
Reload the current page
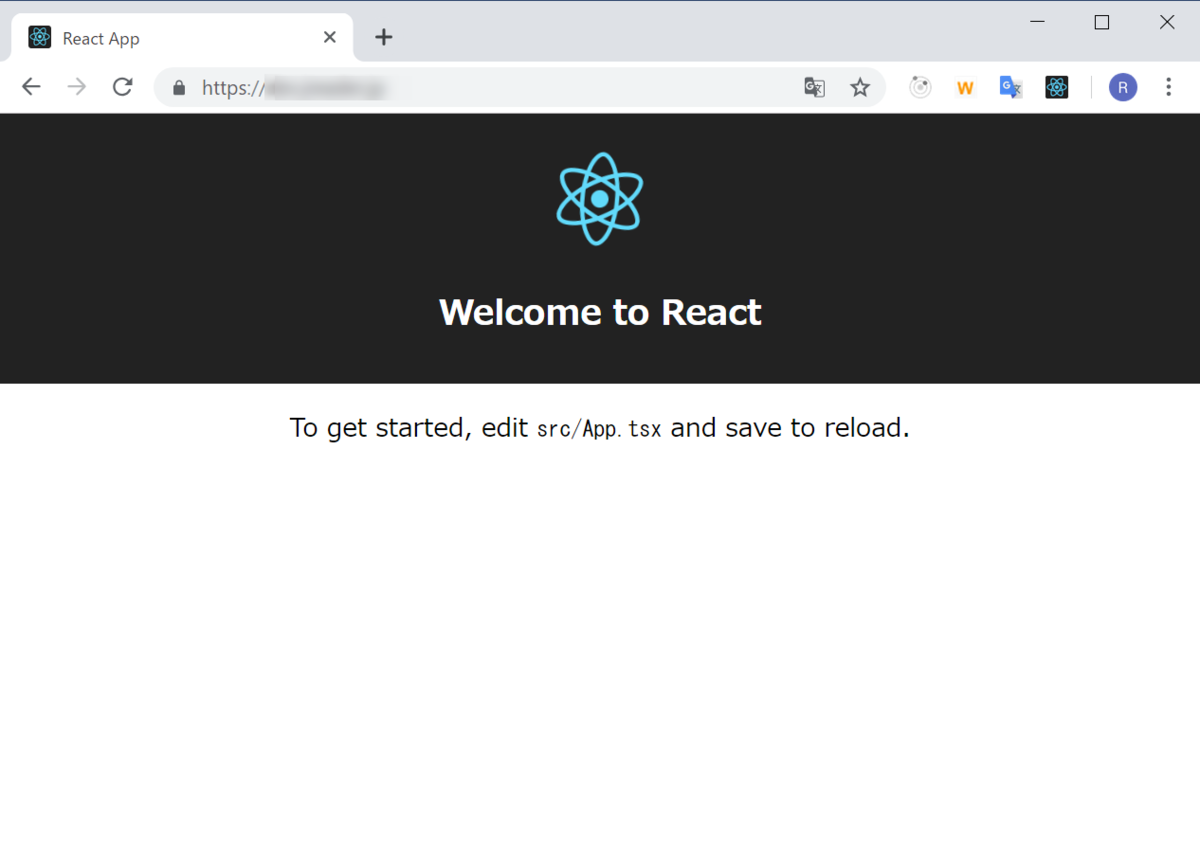click(x=123, y=87)
